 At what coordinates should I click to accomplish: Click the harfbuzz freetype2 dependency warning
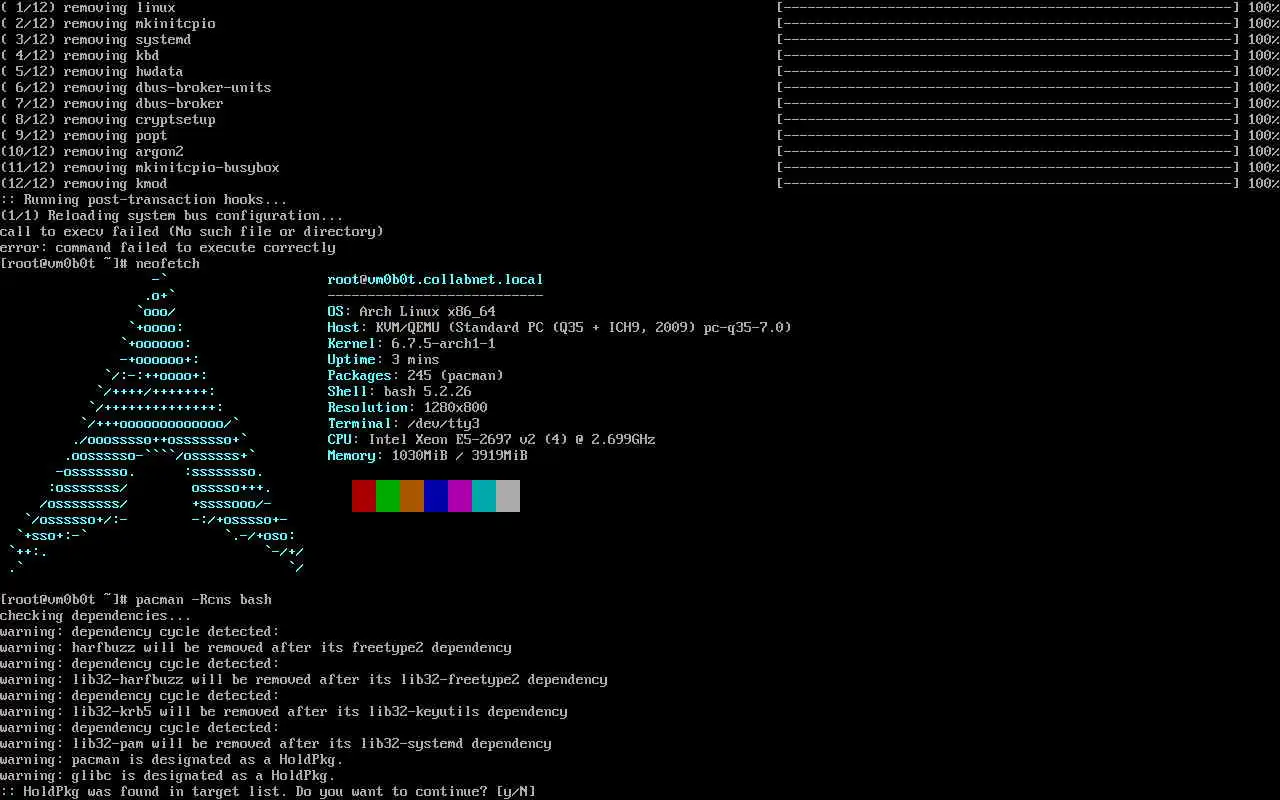[256, 648]
